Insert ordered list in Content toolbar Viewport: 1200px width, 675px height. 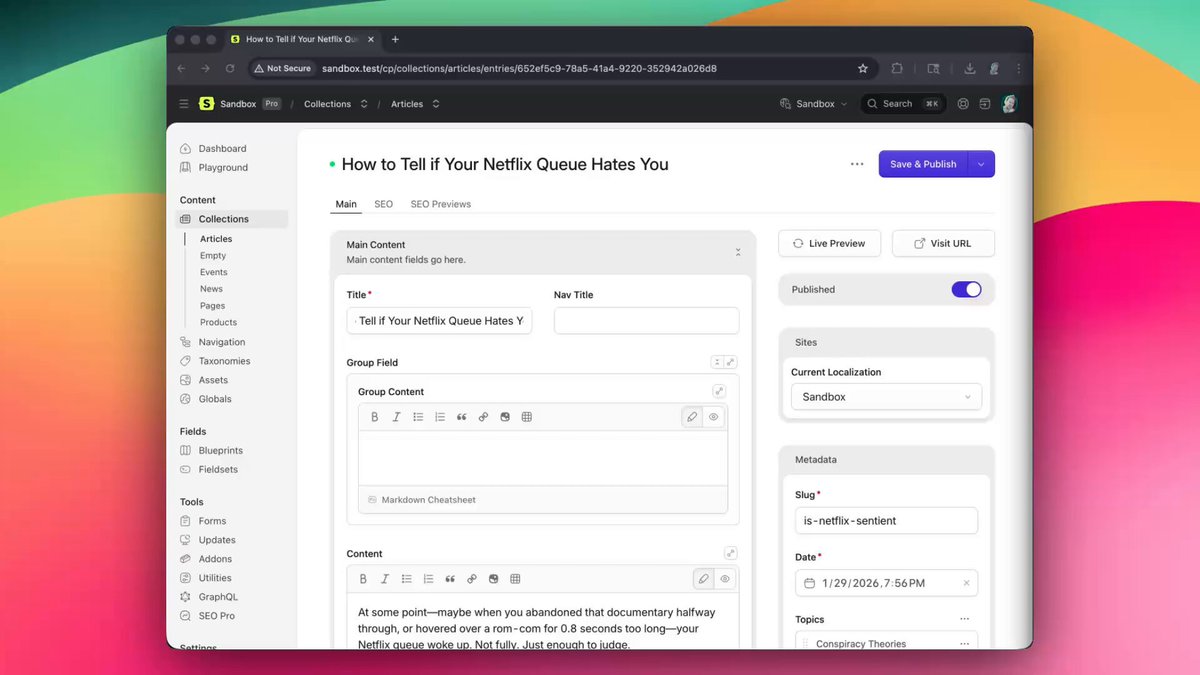[428, 579]
